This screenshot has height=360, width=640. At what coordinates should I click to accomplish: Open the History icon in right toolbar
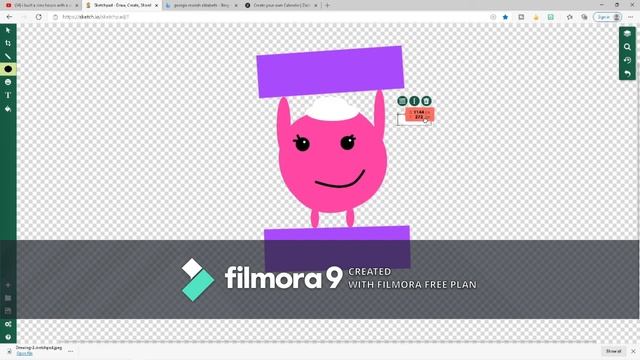[x=627, y=60]
